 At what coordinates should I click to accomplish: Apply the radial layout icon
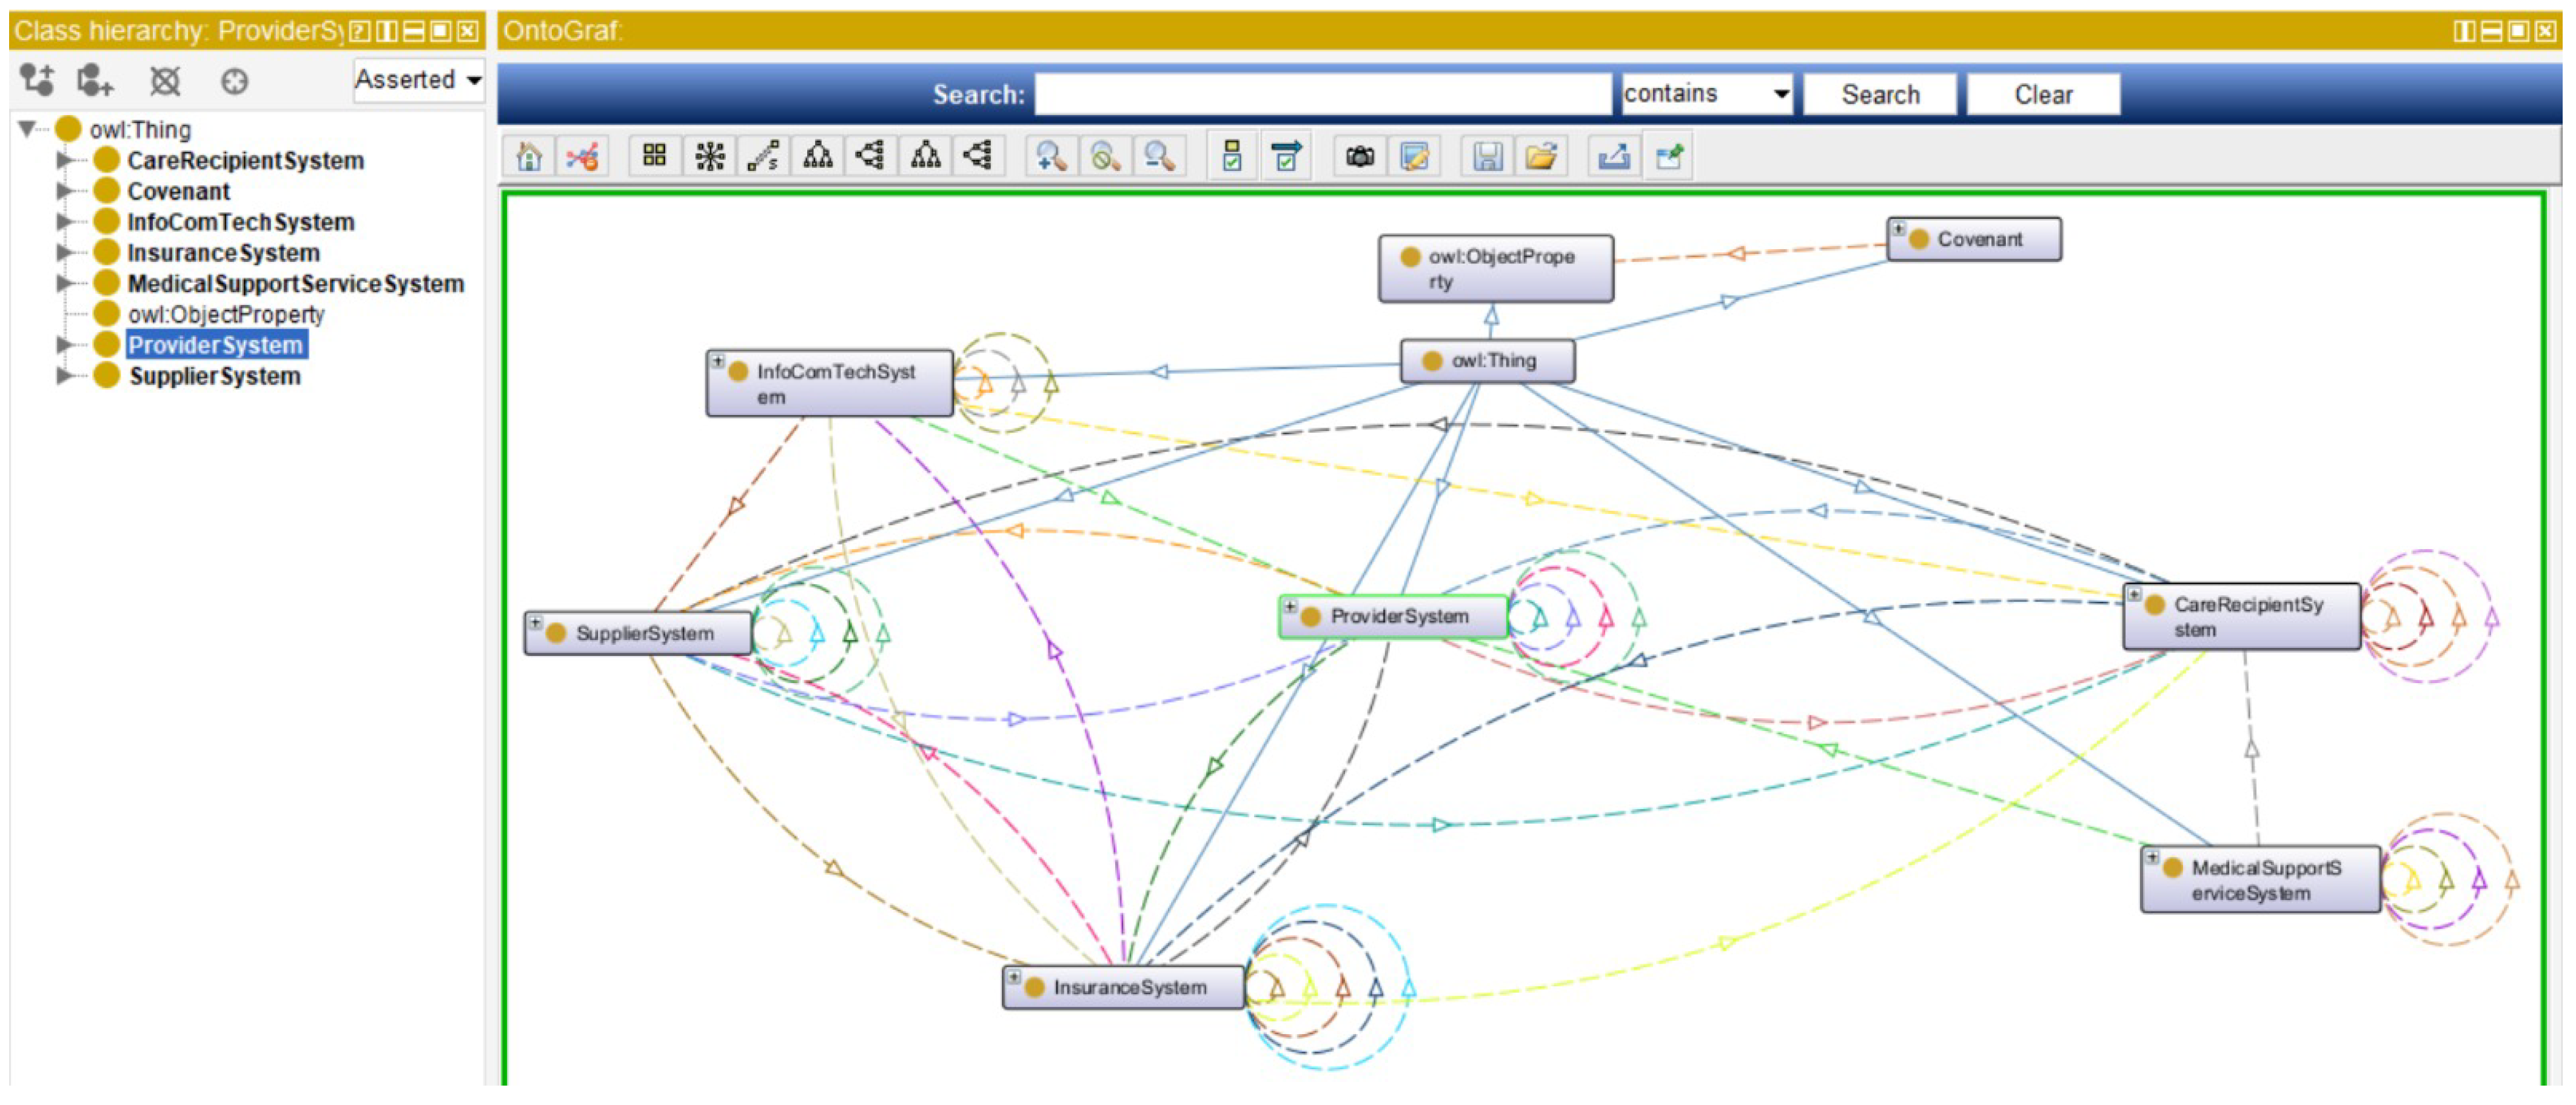tap(710, 157)
